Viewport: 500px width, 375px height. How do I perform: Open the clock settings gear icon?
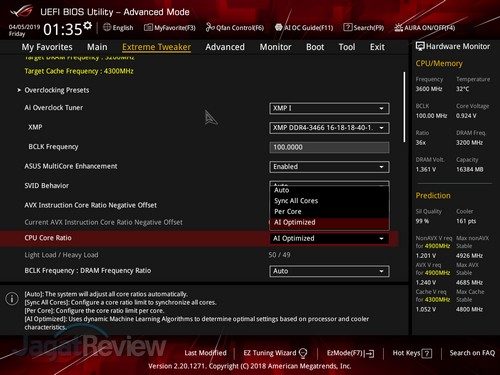point(88,26)
